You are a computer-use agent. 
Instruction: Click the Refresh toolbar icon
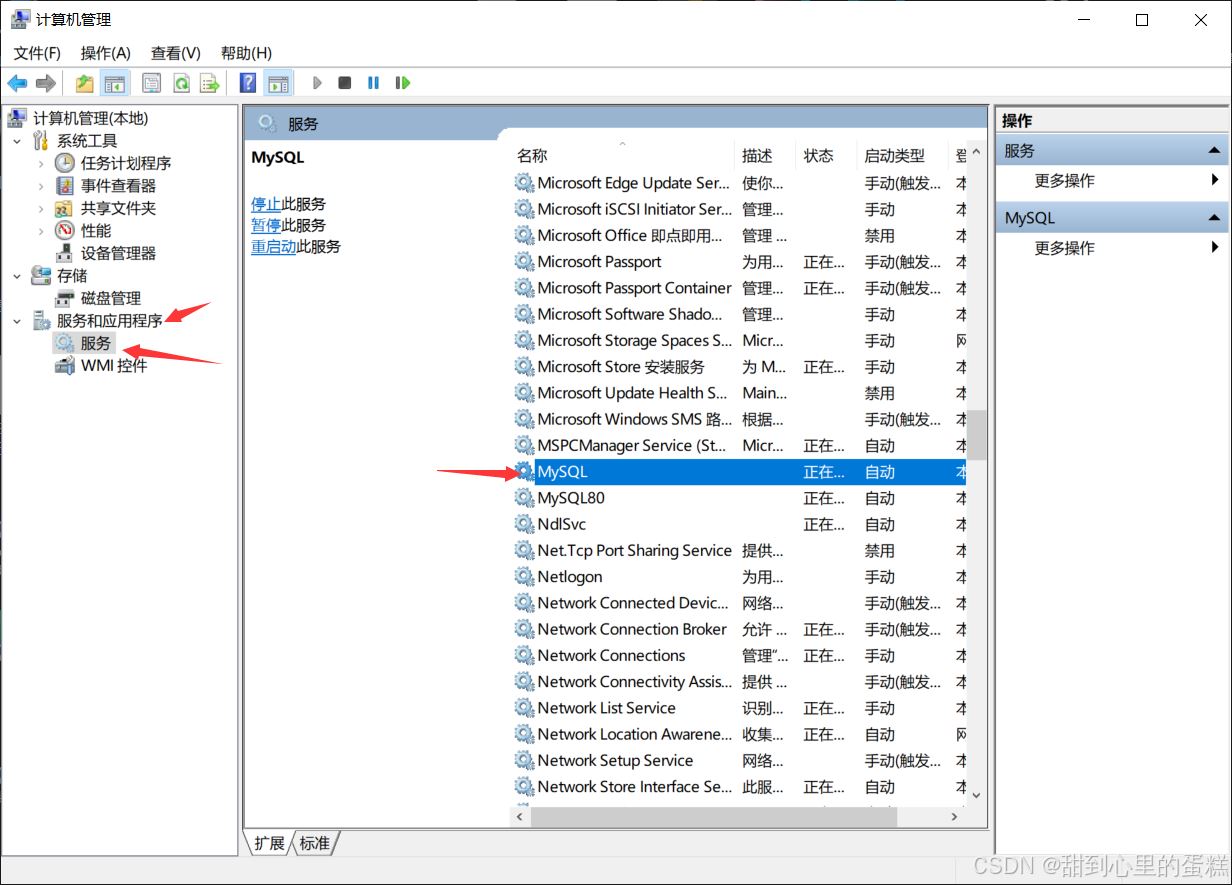(x=181, y=83)
